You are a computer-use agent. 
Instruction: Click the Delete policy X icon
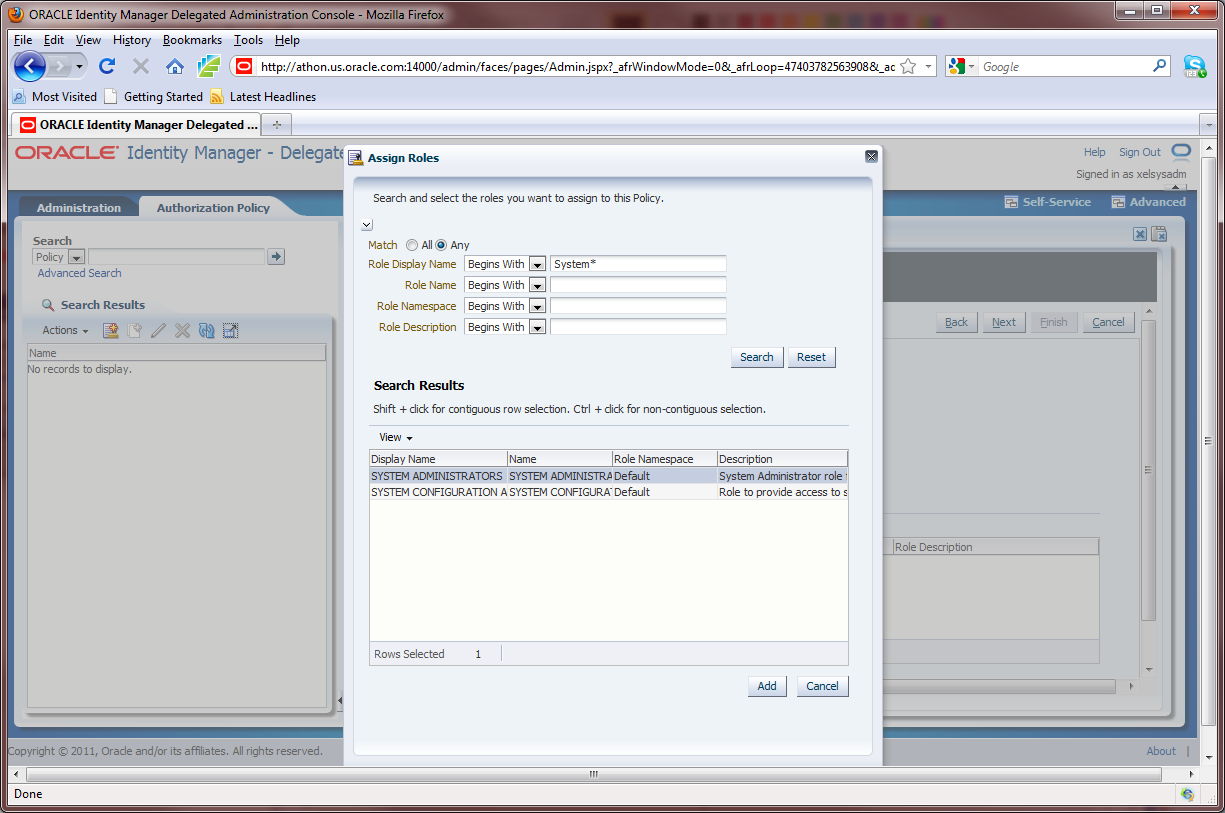[x=182, y=330]
